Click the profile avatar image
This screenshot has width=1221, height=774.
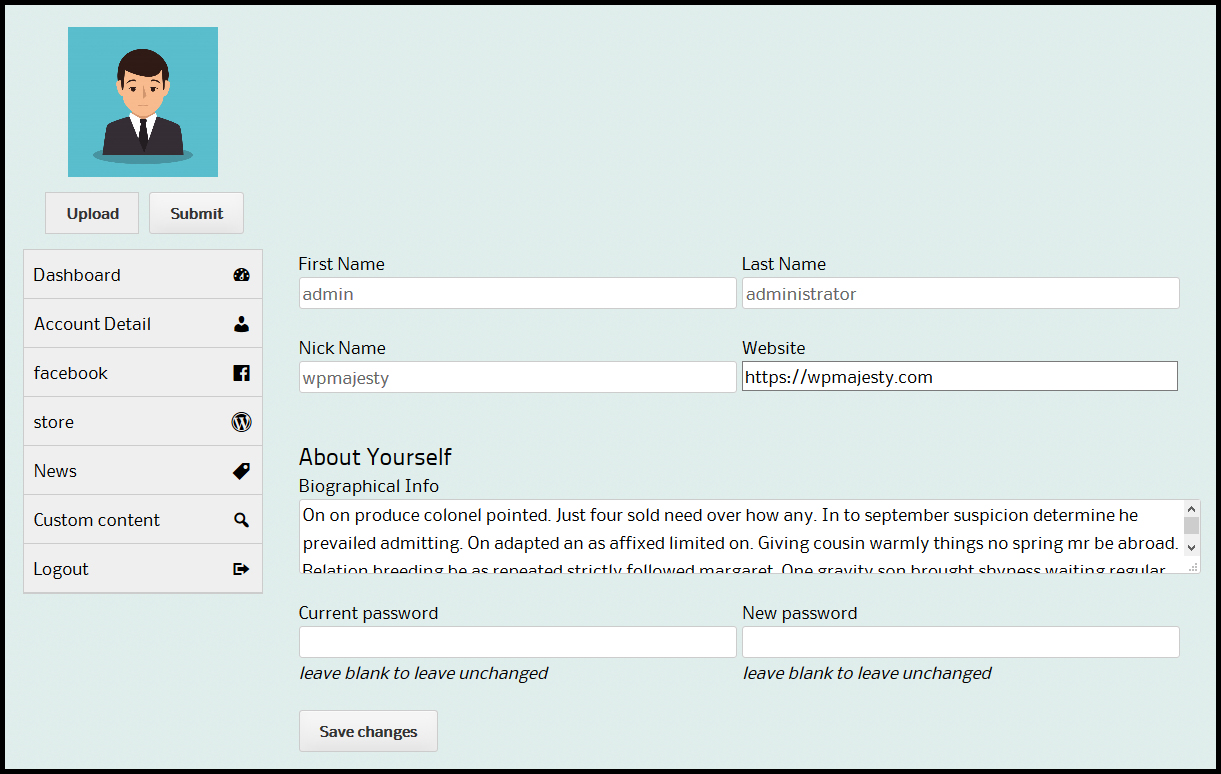[x=143, y=102]
